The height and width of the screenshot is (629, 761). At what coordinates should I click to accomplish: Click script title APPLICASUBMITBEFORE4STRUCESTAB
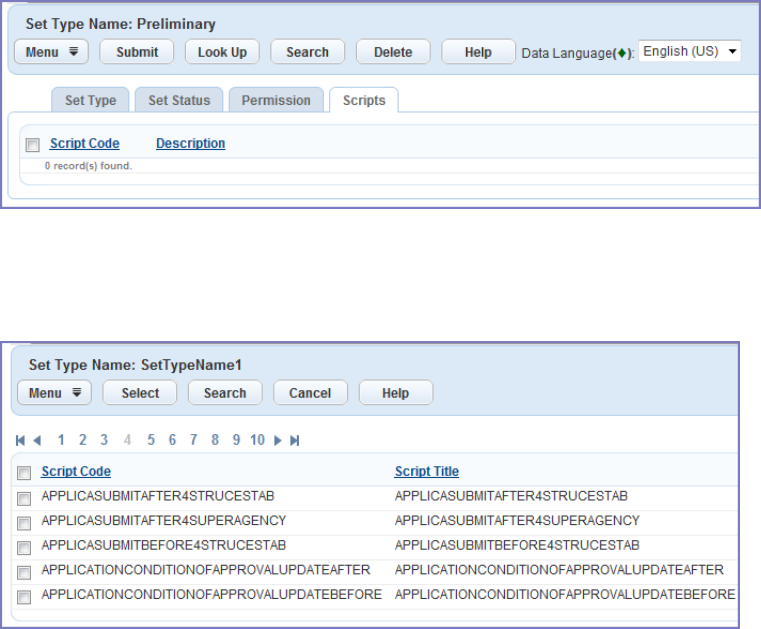(517, 545)
